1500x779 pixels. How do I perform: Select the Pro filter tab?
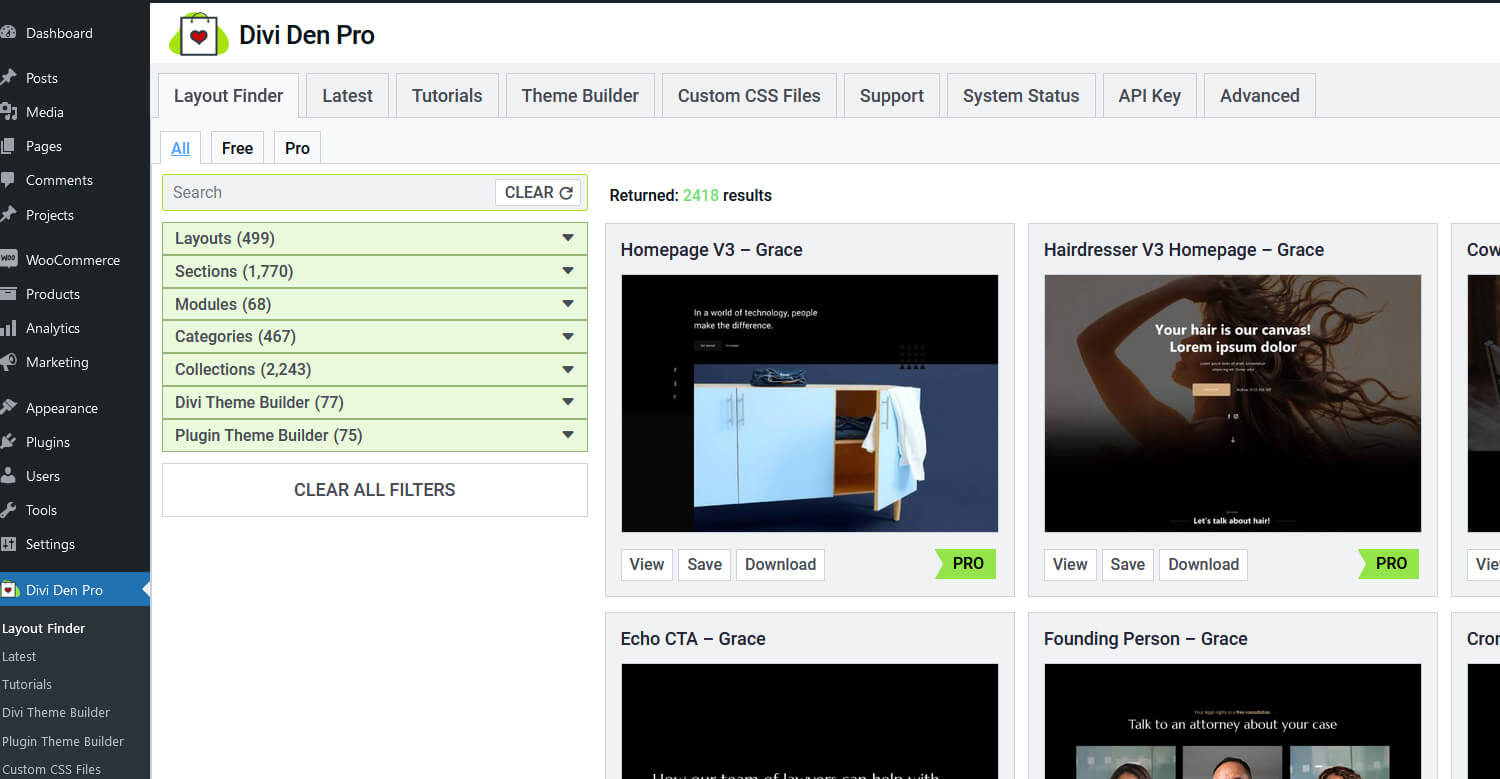pyautogui.click(x=297, y=148)
